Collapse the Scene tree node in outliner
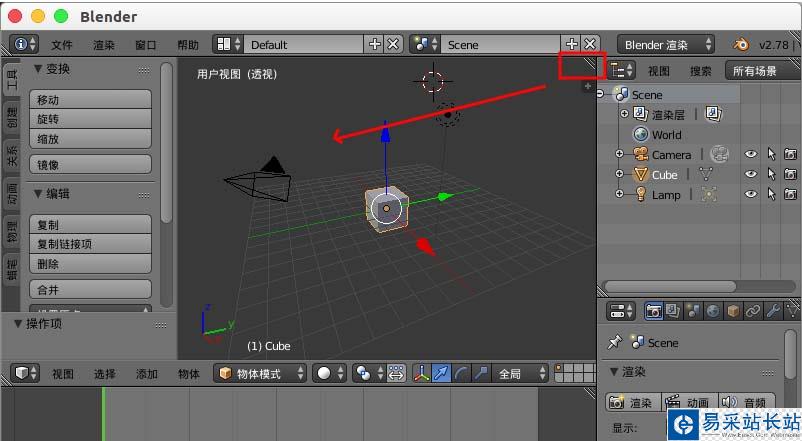Image resolution: width=802 pixels, height=441 pixels. click(601, 94)
